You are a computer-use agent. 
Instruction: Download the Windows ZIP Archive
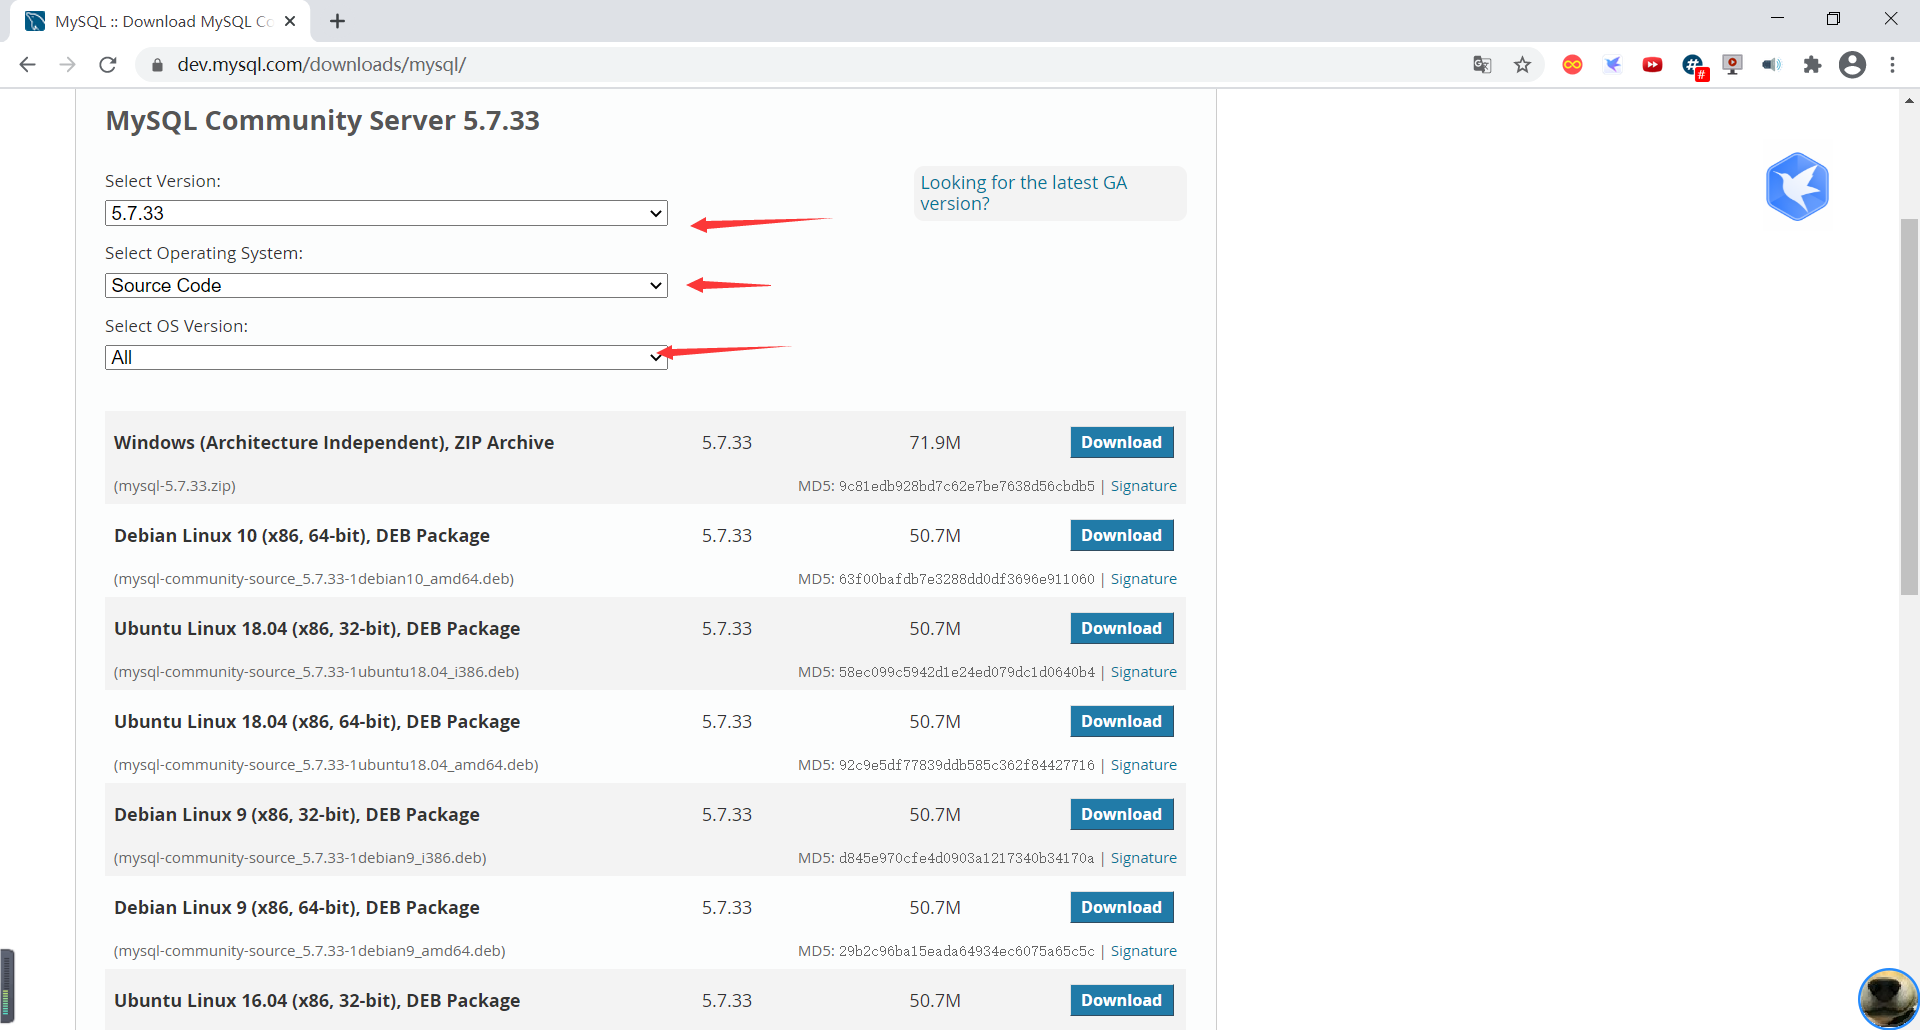[x=1121, y=442]
